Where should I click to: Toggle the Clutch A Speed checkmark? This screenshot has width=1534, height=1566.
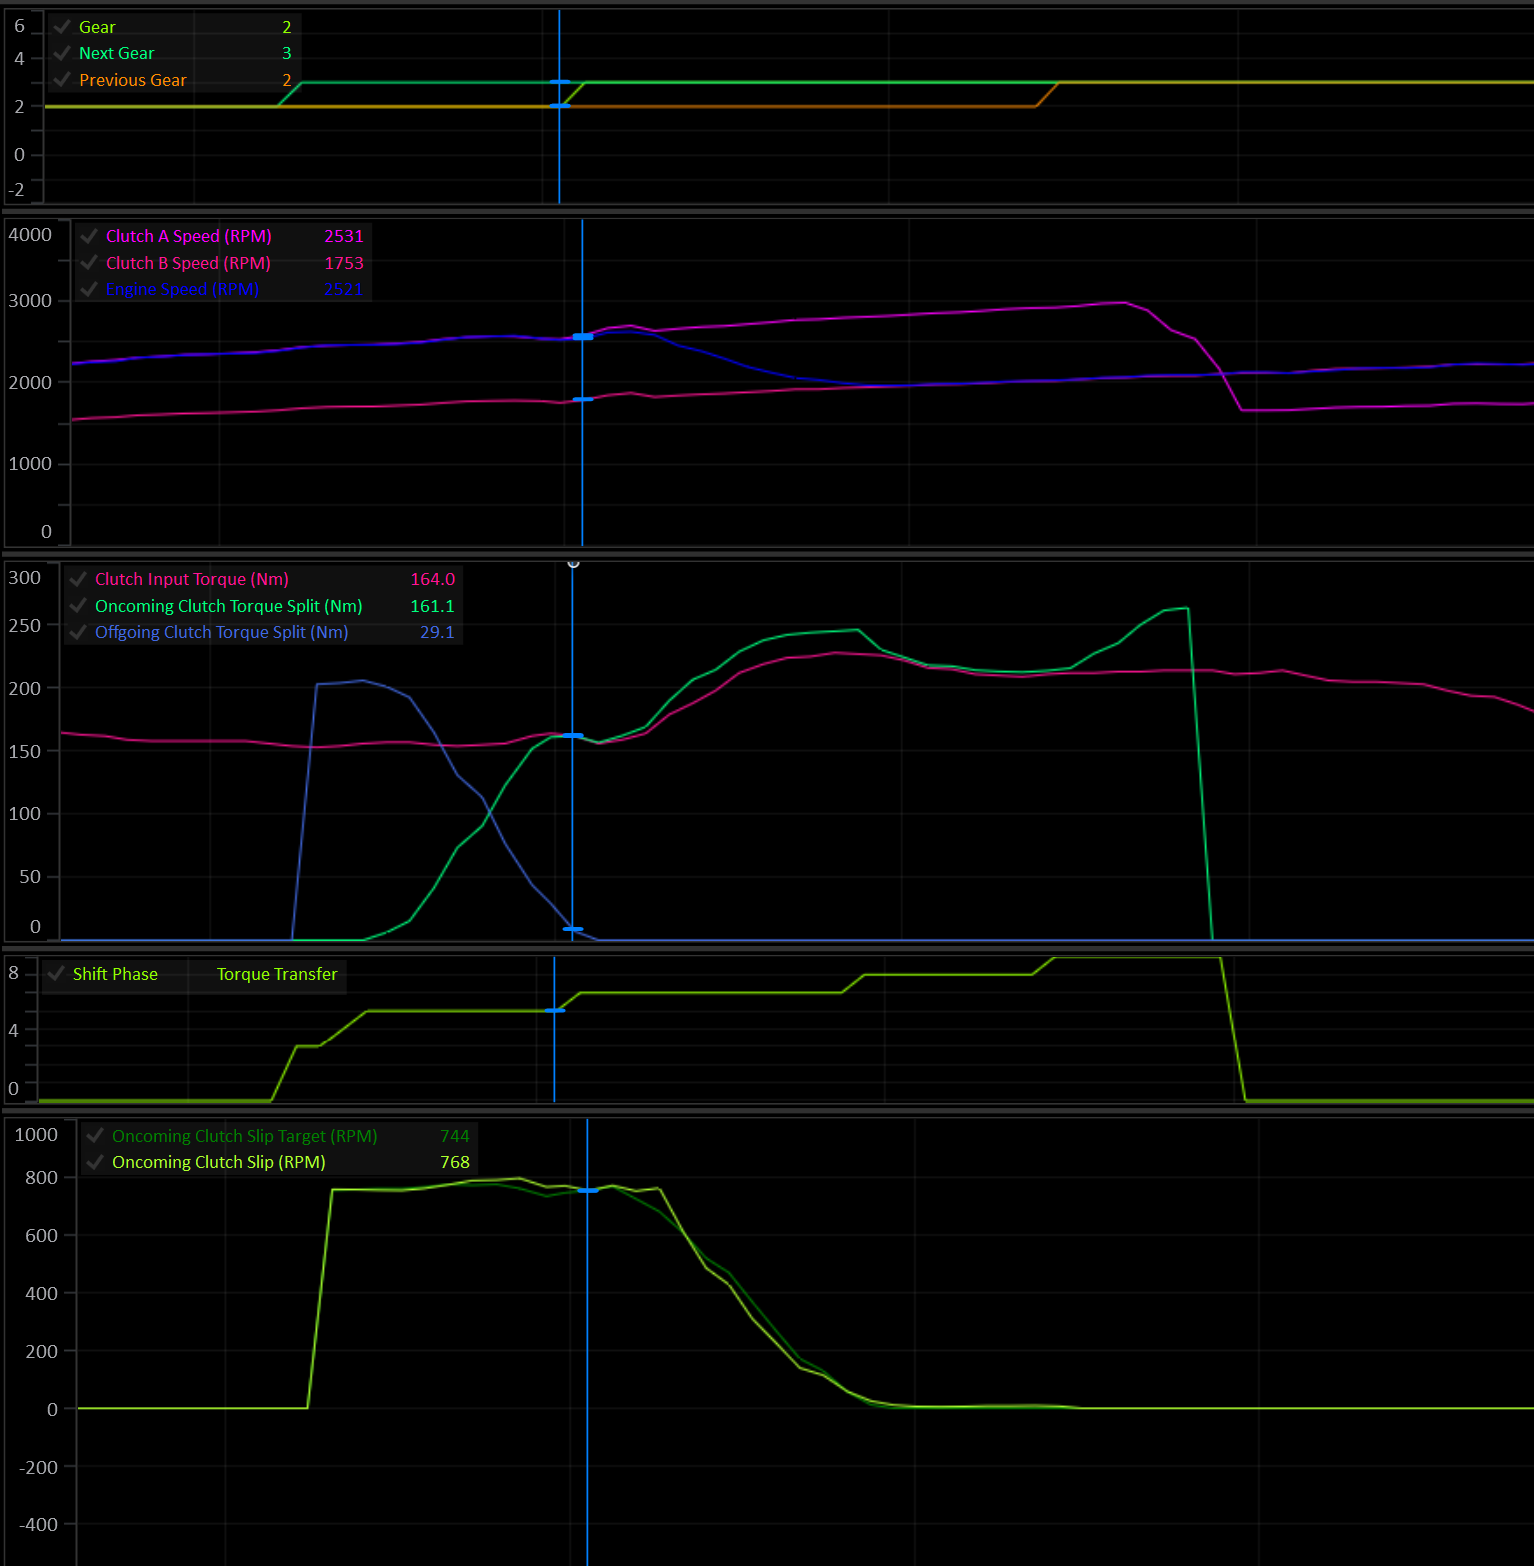(89, 236)
